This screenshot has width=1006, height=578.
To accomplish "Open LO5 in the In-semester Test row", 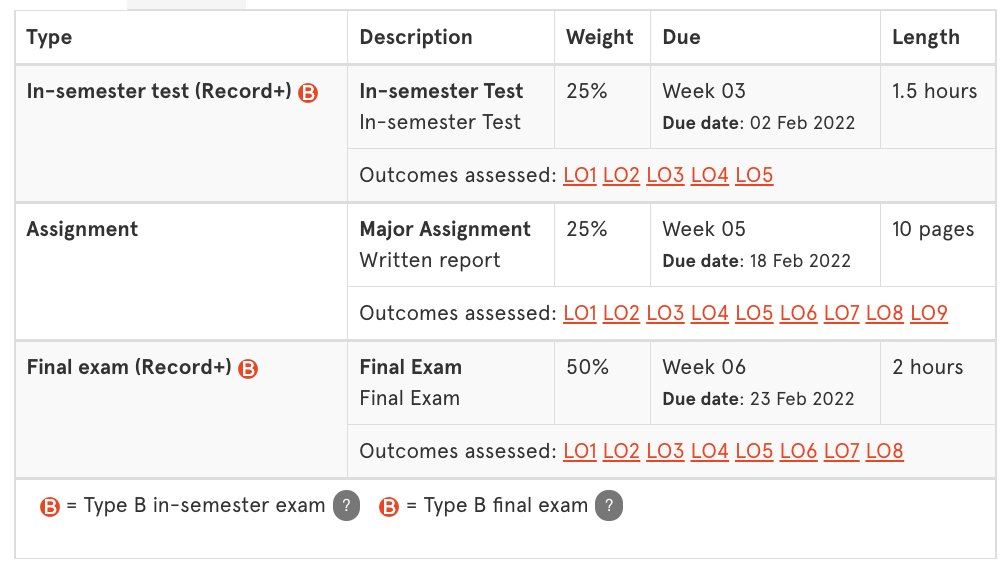I will [x=754, y=175].
